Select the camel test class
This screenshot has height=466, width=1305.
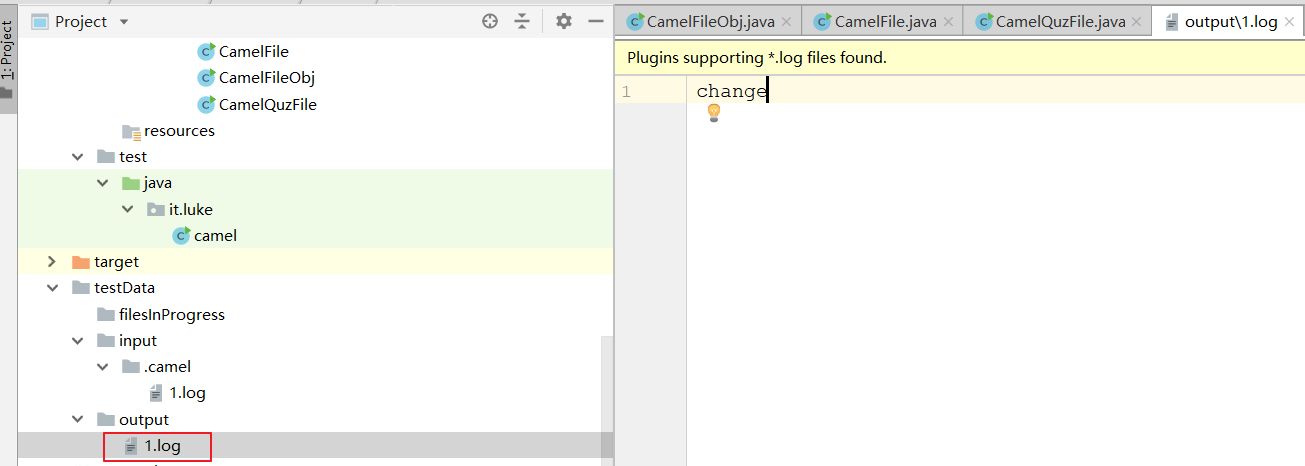215,236
